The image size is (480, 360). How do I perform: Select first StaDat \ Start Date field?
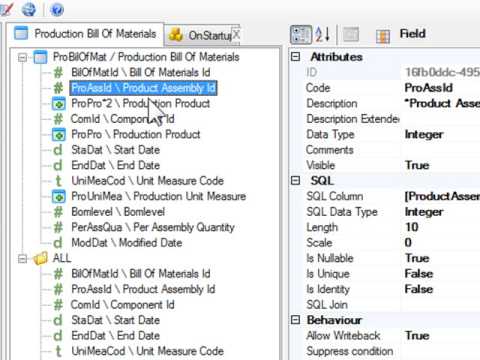pyautogui.click(x=115, y=150)
